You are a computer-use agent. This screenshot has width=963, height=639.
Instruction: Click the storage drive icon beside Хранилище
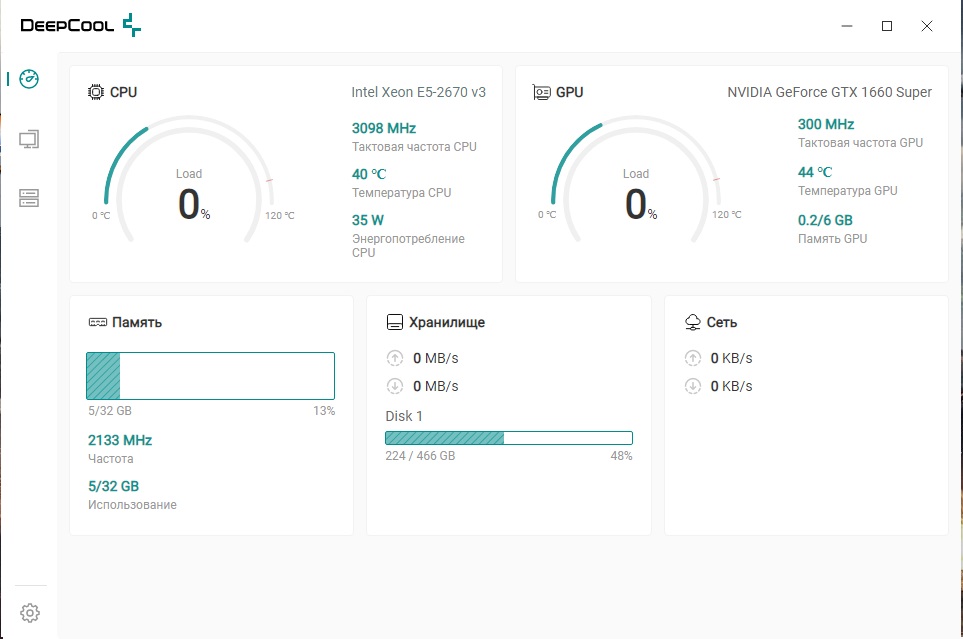[x=394, y=322]
